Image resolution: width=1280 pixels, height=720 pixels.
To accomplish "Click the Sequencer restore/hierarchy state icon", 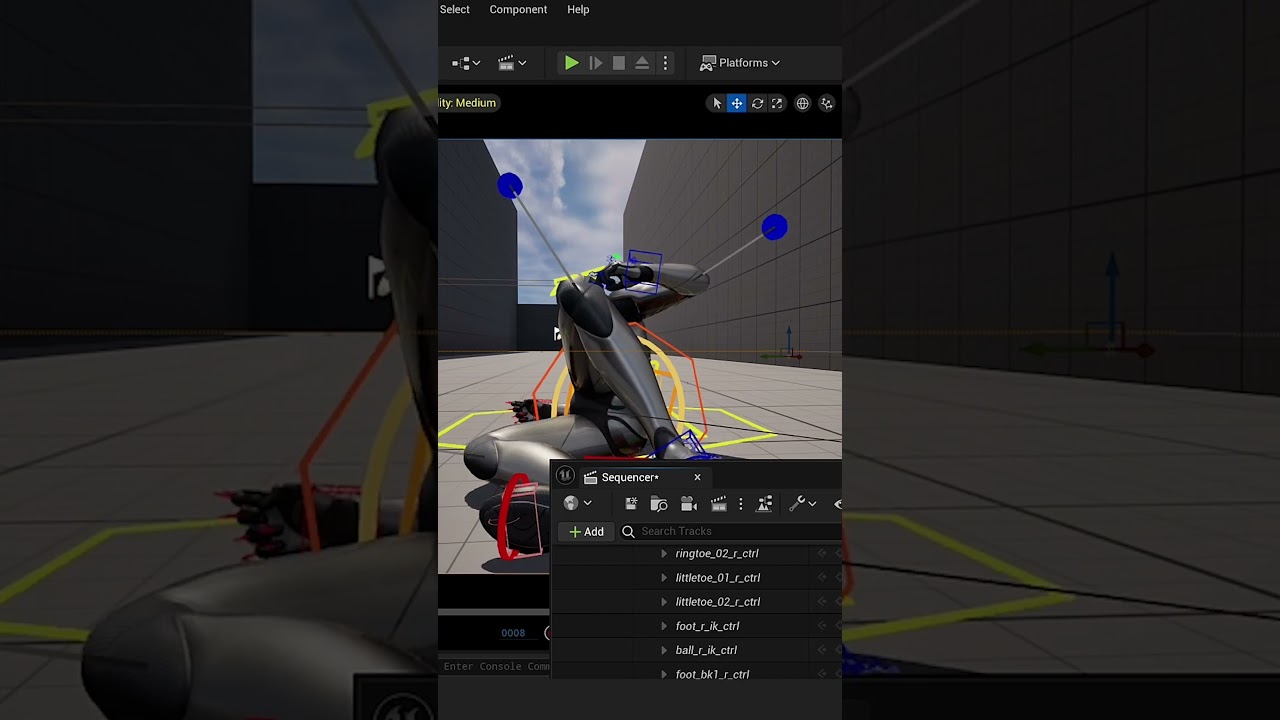I will click(x=765, y=504).
